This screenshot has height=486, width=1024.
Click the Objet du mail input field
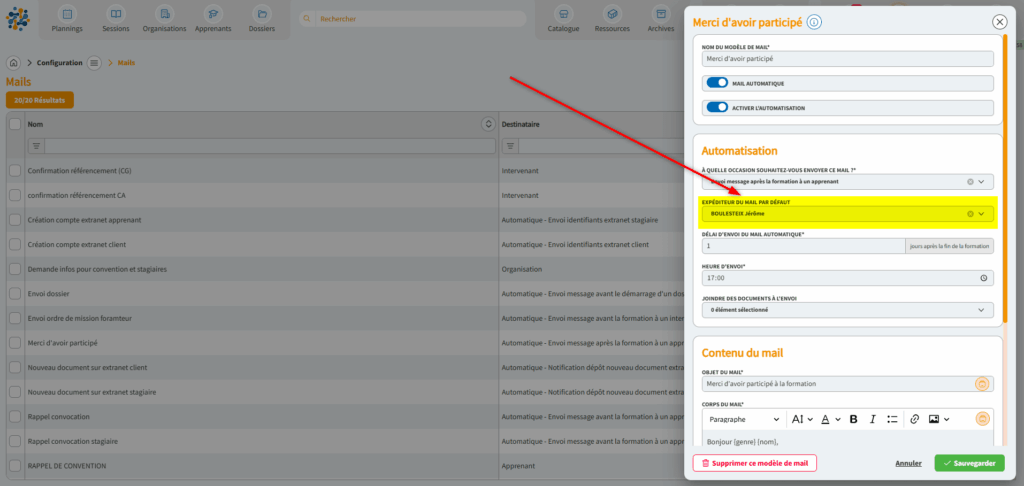tap(835, 384)
